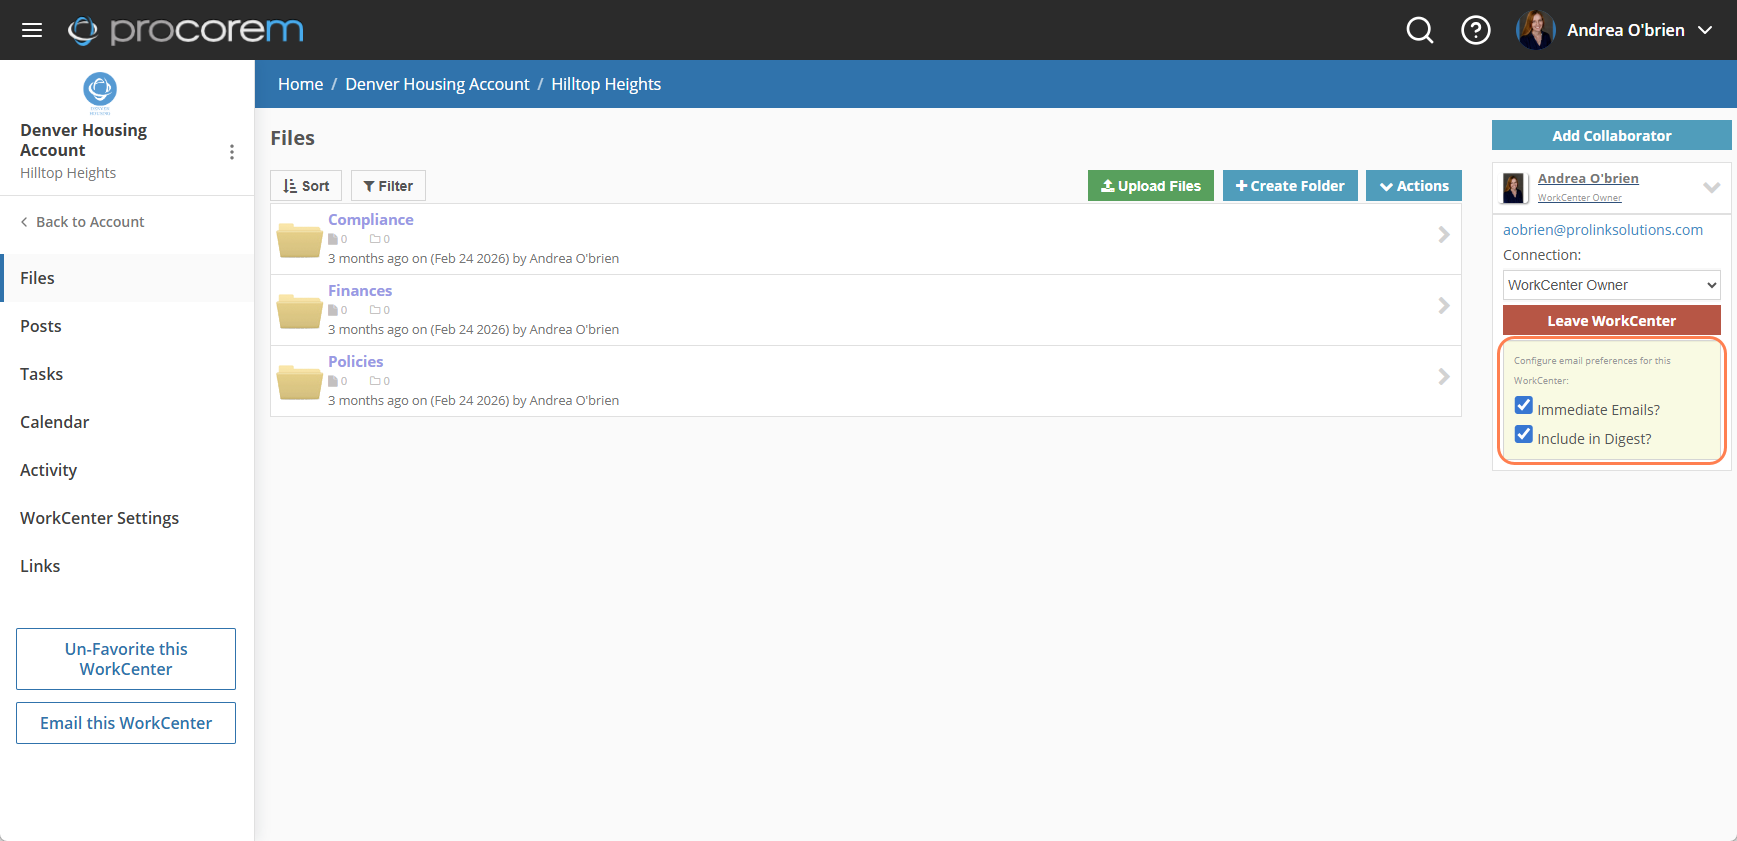Click the Finances file count icon
The height and width of the screenshot is (841, 1737).
point(333,310)
